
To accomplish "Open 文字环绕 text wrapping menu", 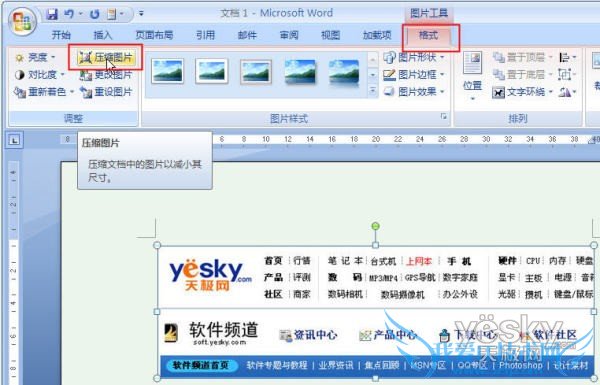I will pyautogui.click(x=522, y=92).
